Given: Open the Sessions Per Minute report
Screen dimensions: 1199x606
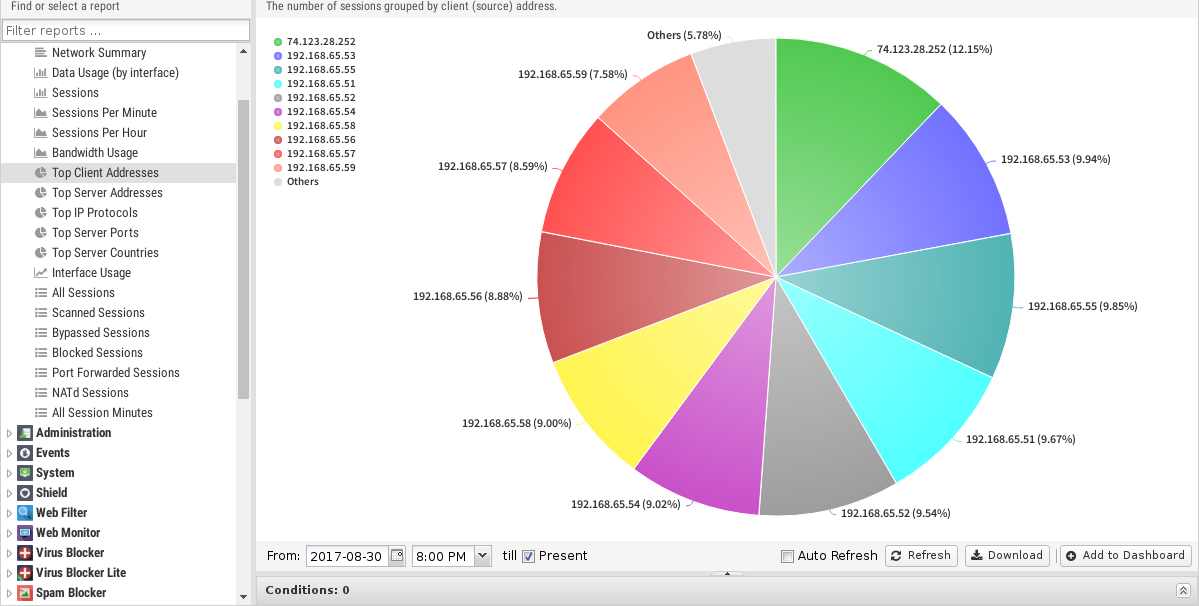Looking at the screenshot, I should pyautogui.click(x=104, y=113).
